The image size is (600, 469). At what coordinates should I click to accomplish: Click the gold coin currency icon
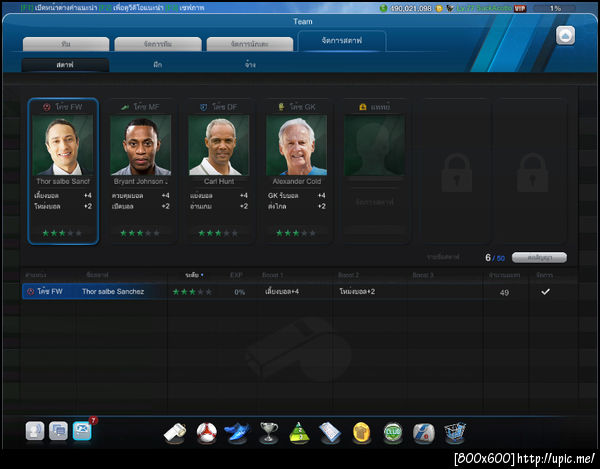click(x=439, y=8)
